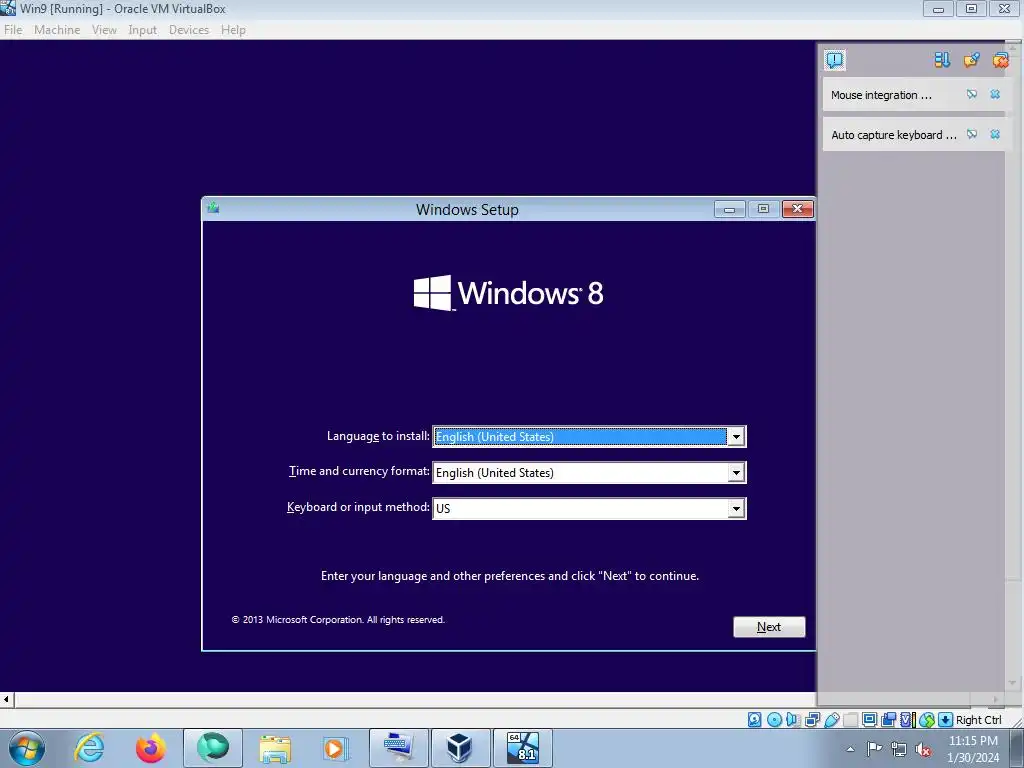This screenshot has height=768, width=1024.
Task: Click the CPU virtualization status icon
Action: (907, 720)
